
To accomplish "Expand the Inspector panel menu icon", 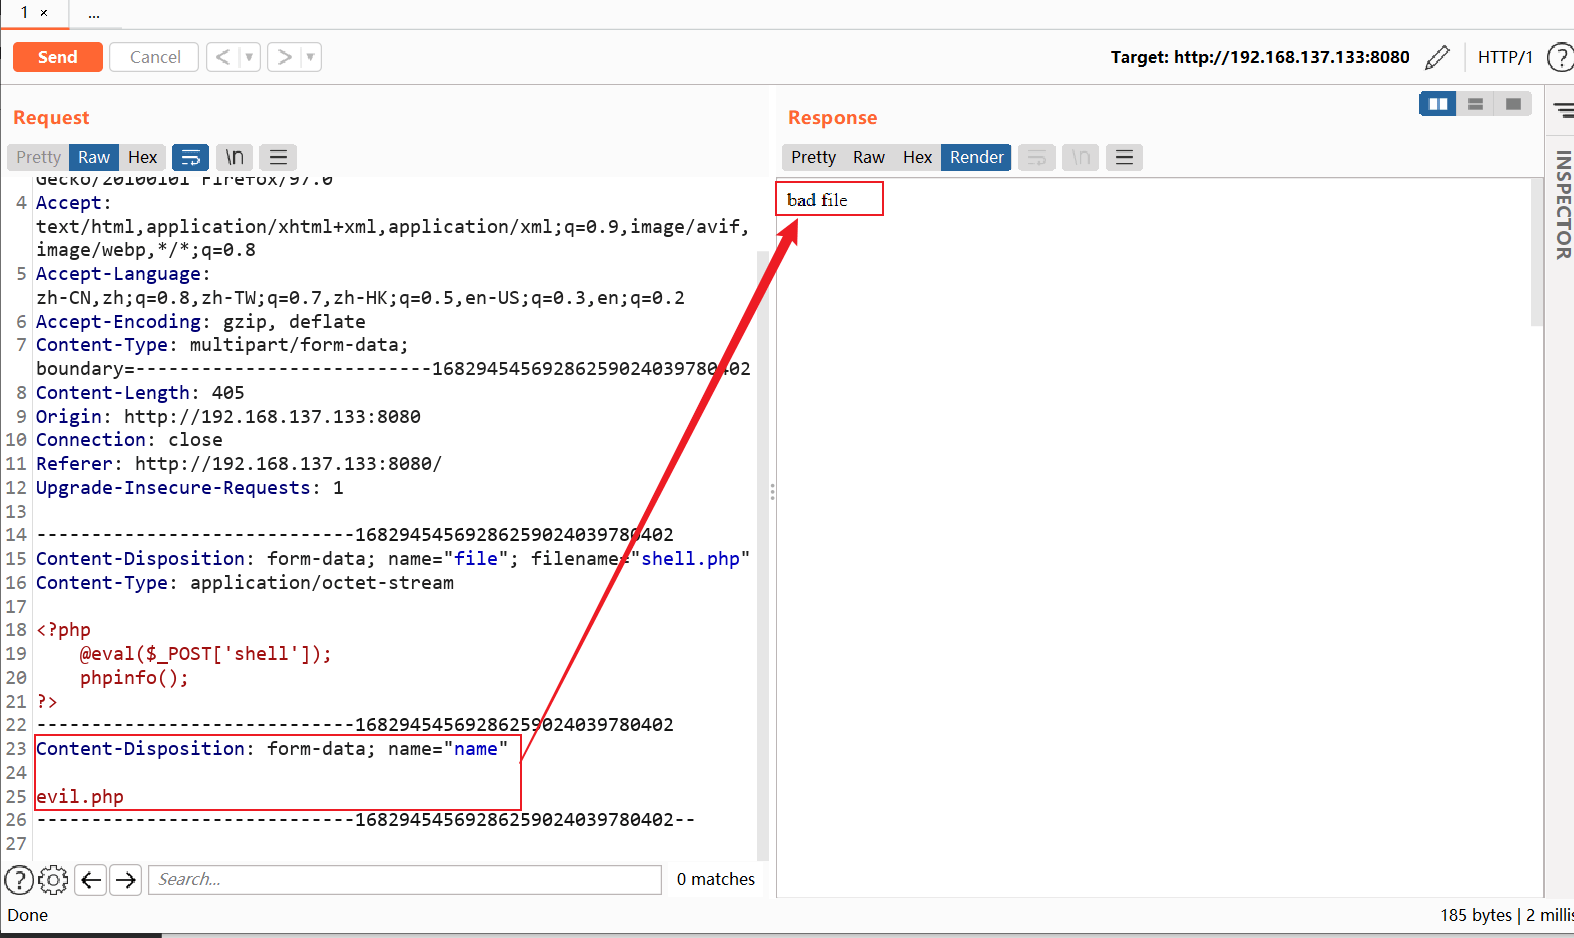I will click(1563, 110).
